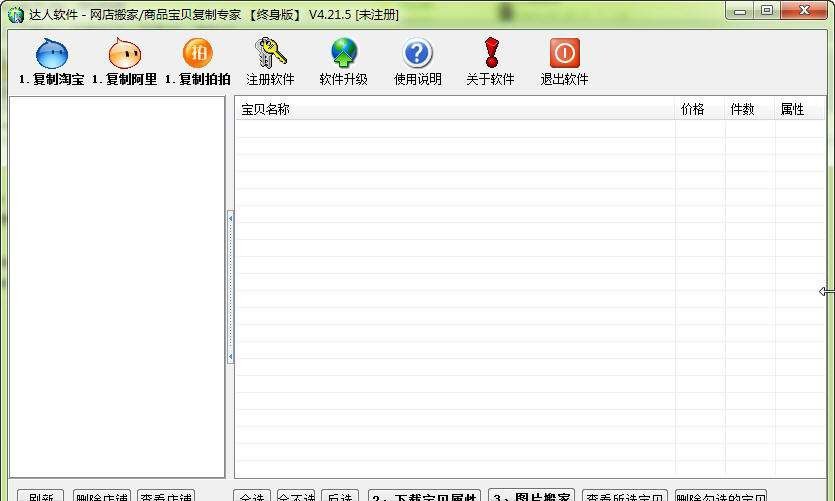Click the 查看所选宝贝 button
The width and height of the screenshot is (835, 501).
coord(625,496)
